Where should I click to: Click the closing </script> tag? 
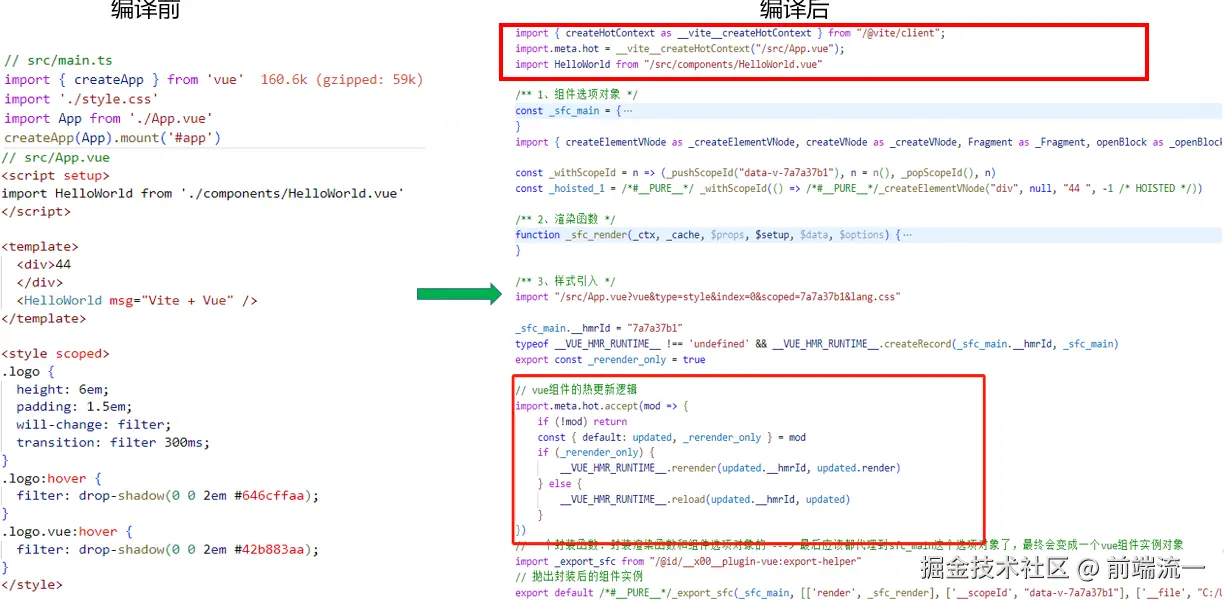(36, 211)
